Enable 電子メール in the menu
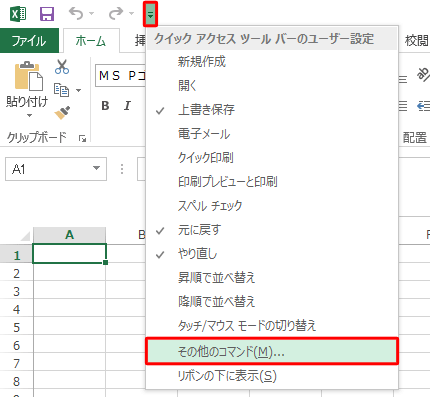Image resolution: width=430 pixels, height=397 pixels. [272, 134]
